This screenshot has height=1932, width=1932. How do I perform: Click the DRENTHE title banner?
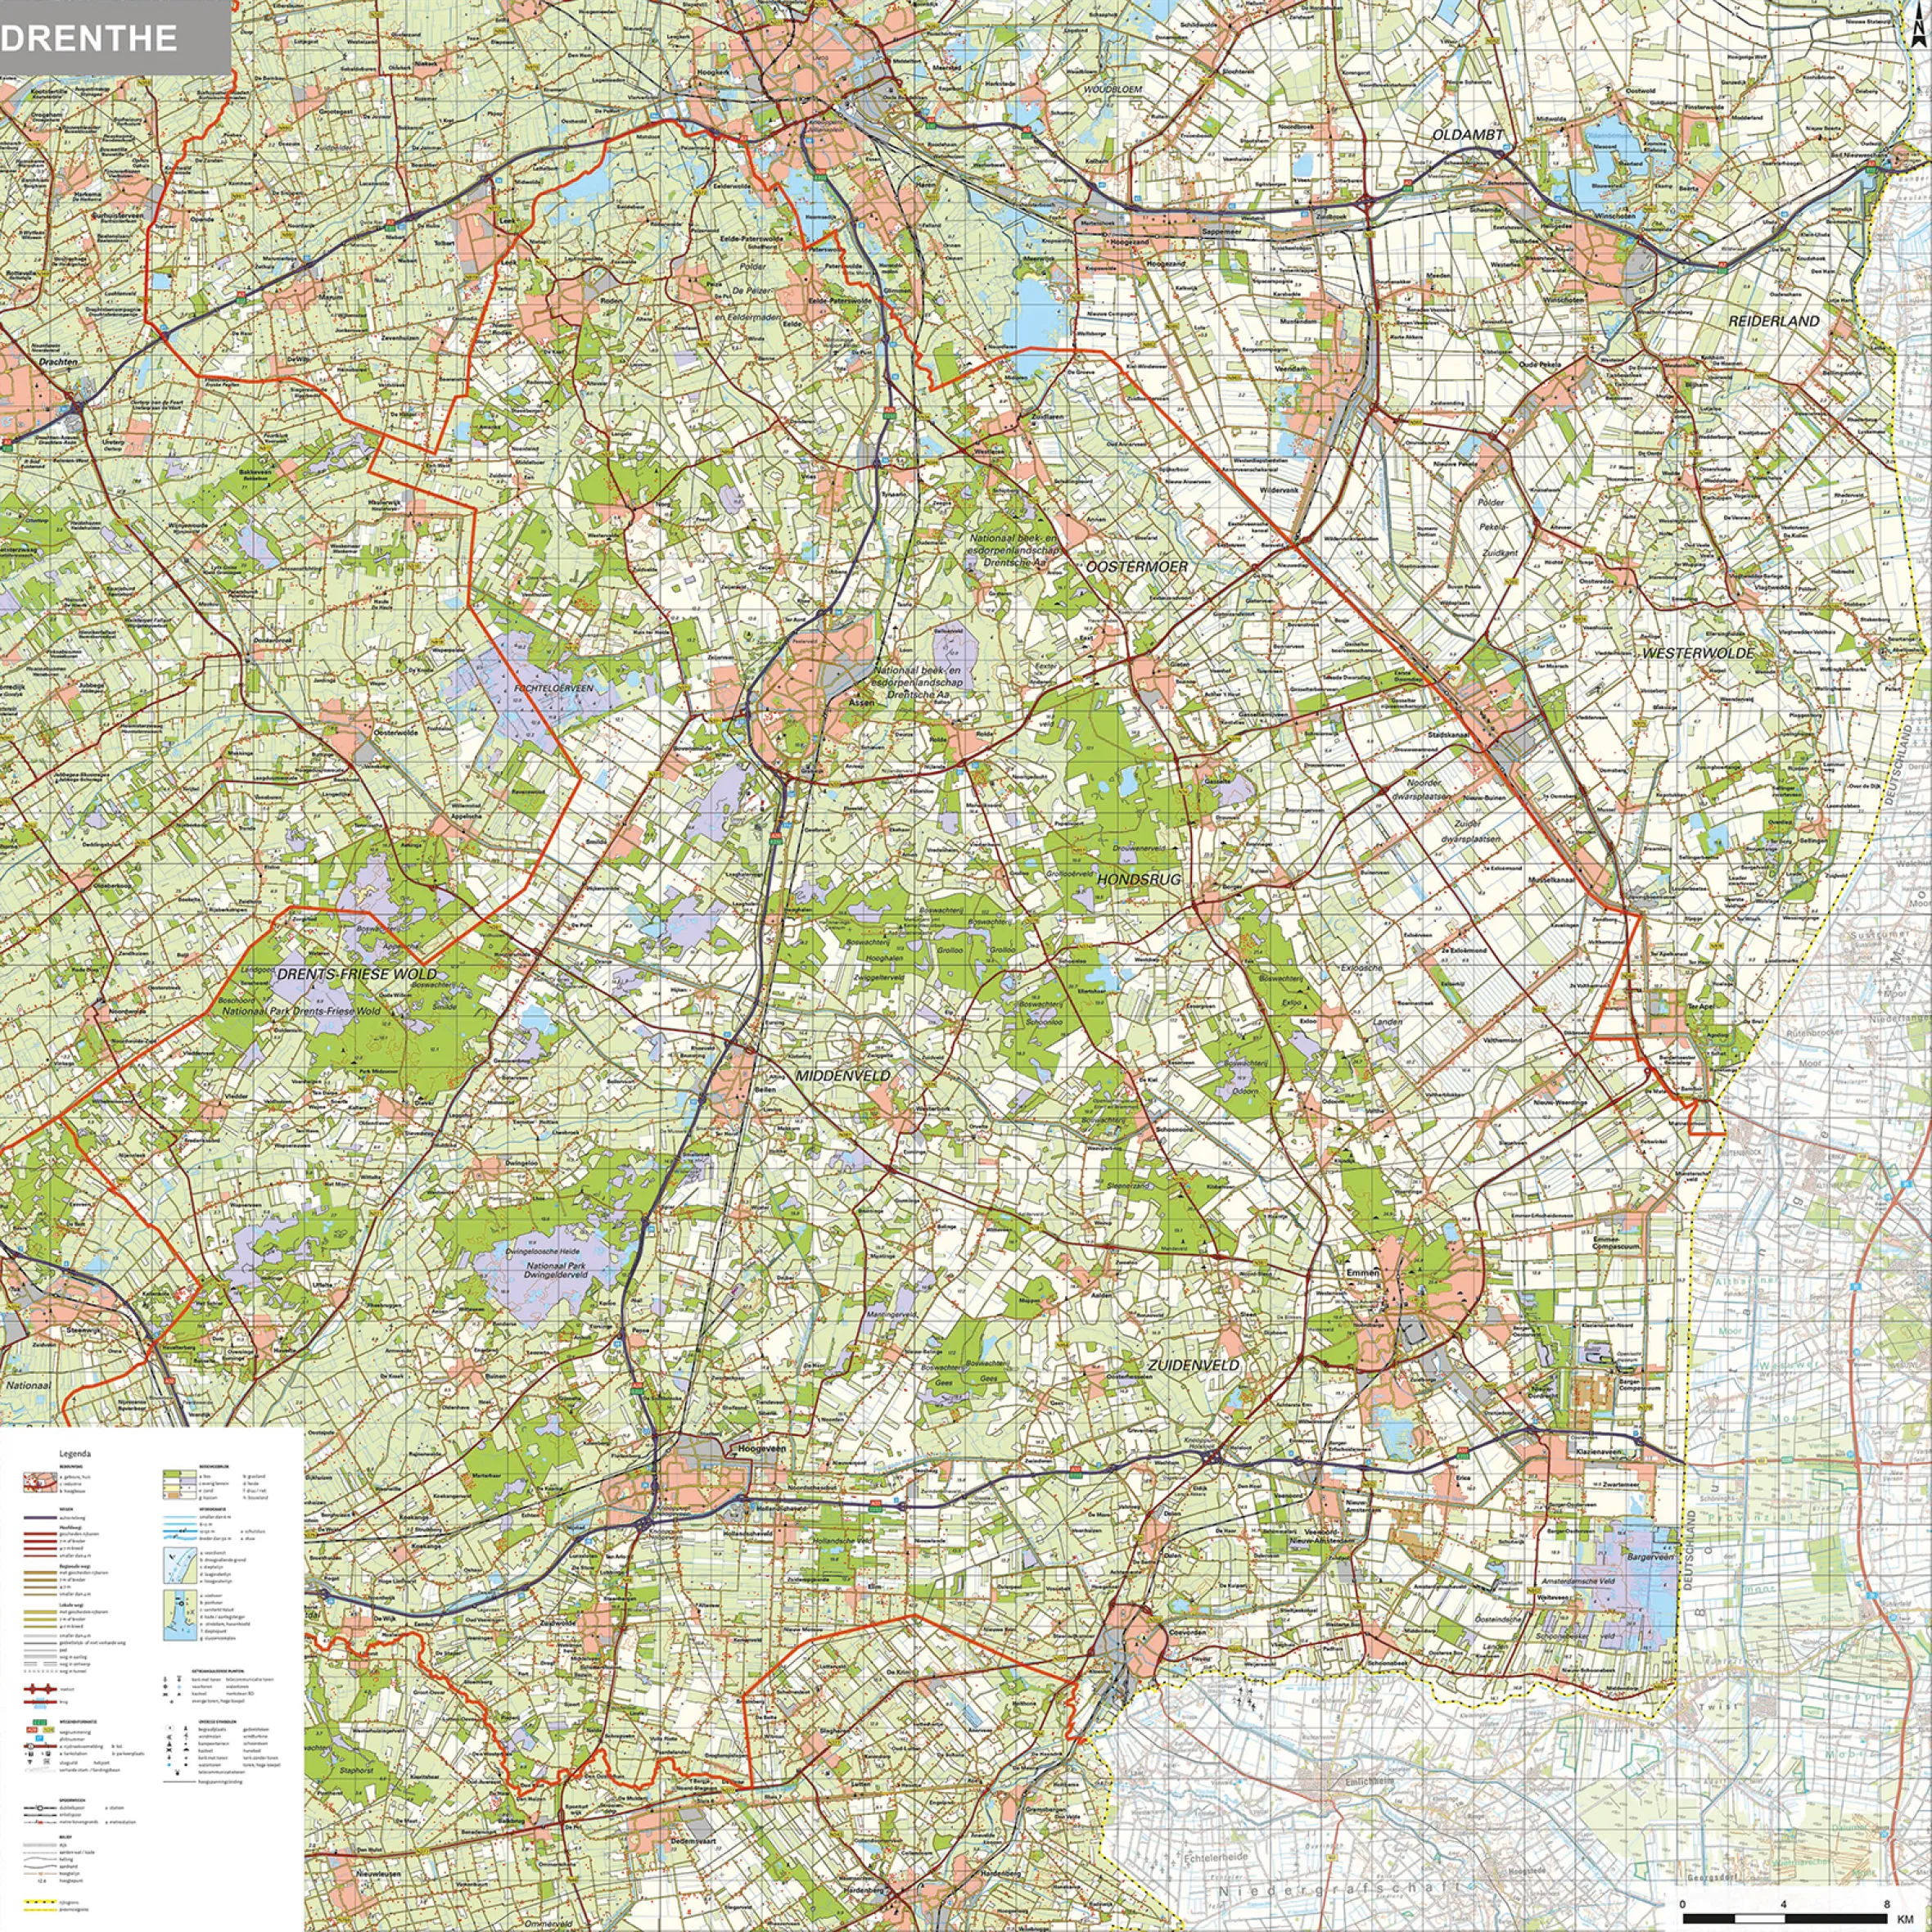pyautogui.click(x=115, y=38)
